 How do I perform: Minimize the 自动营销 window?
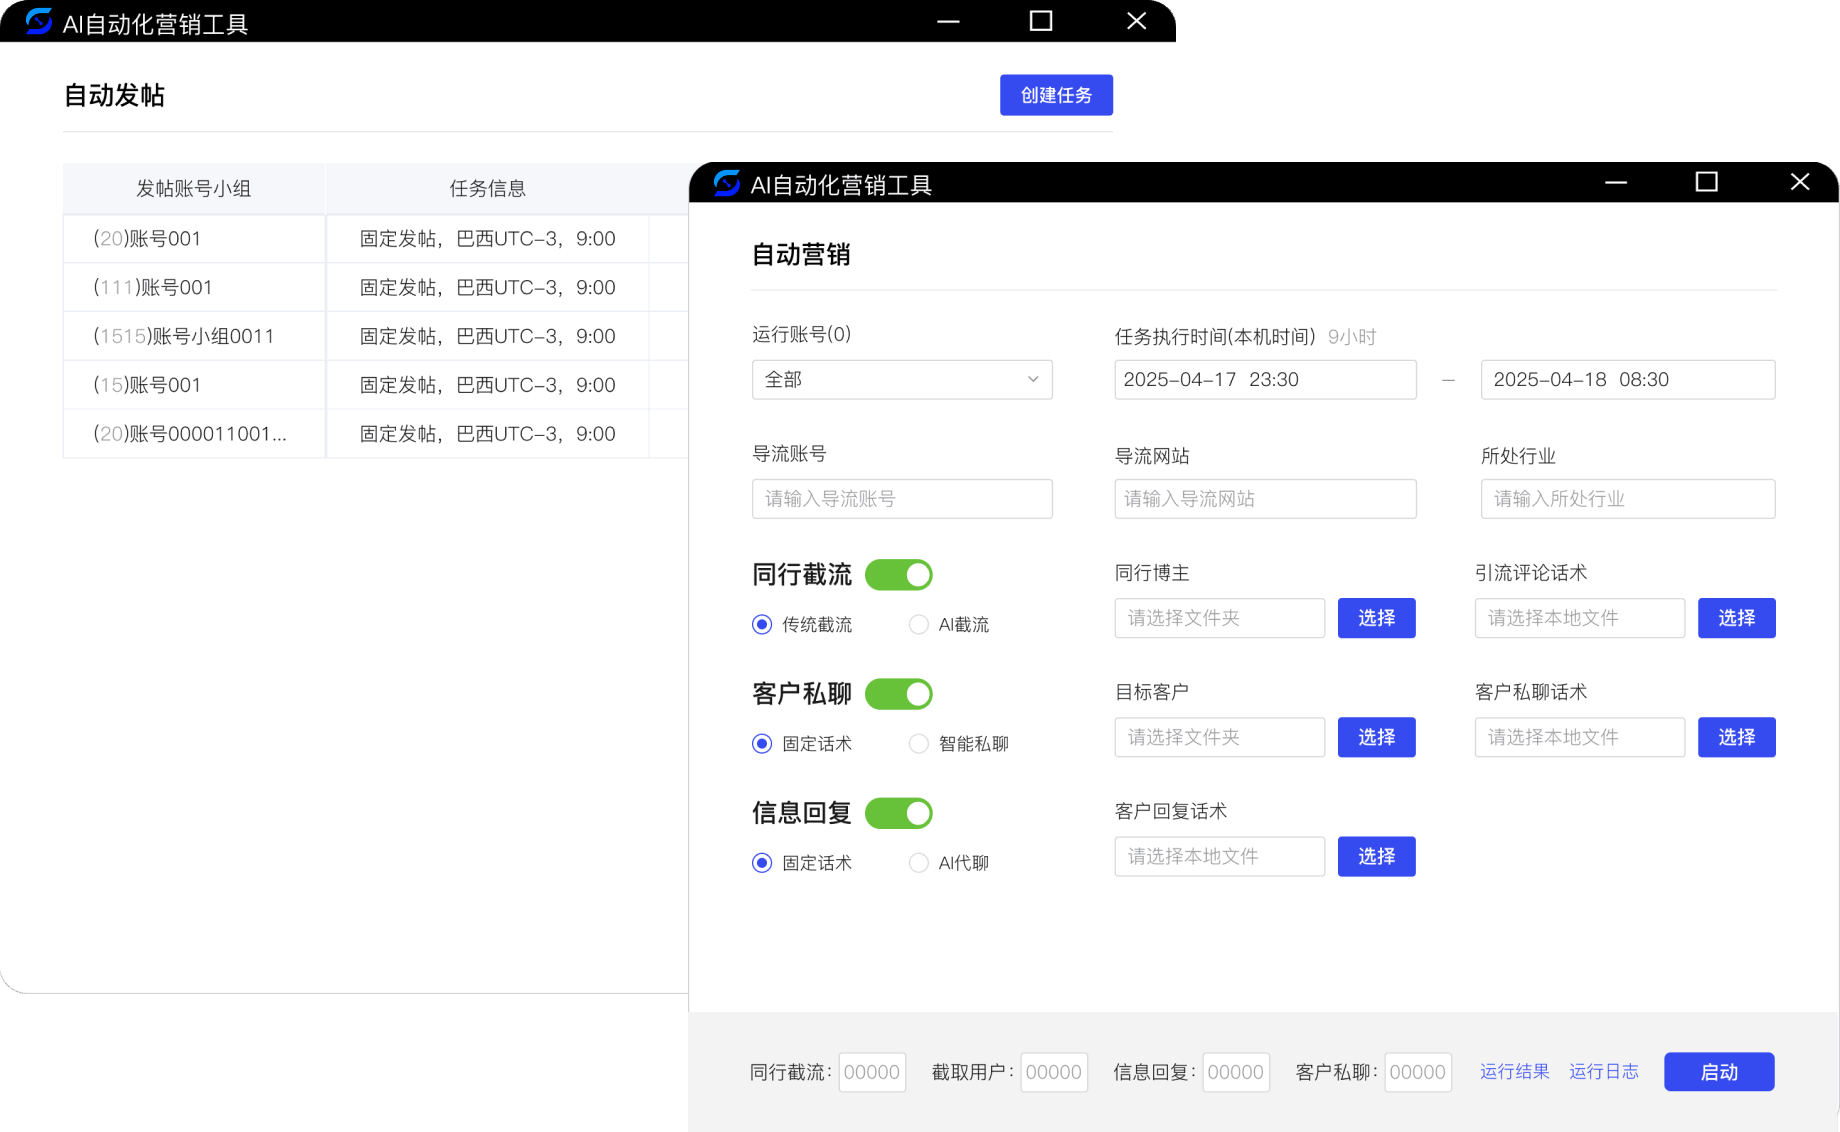point(1615,182)
